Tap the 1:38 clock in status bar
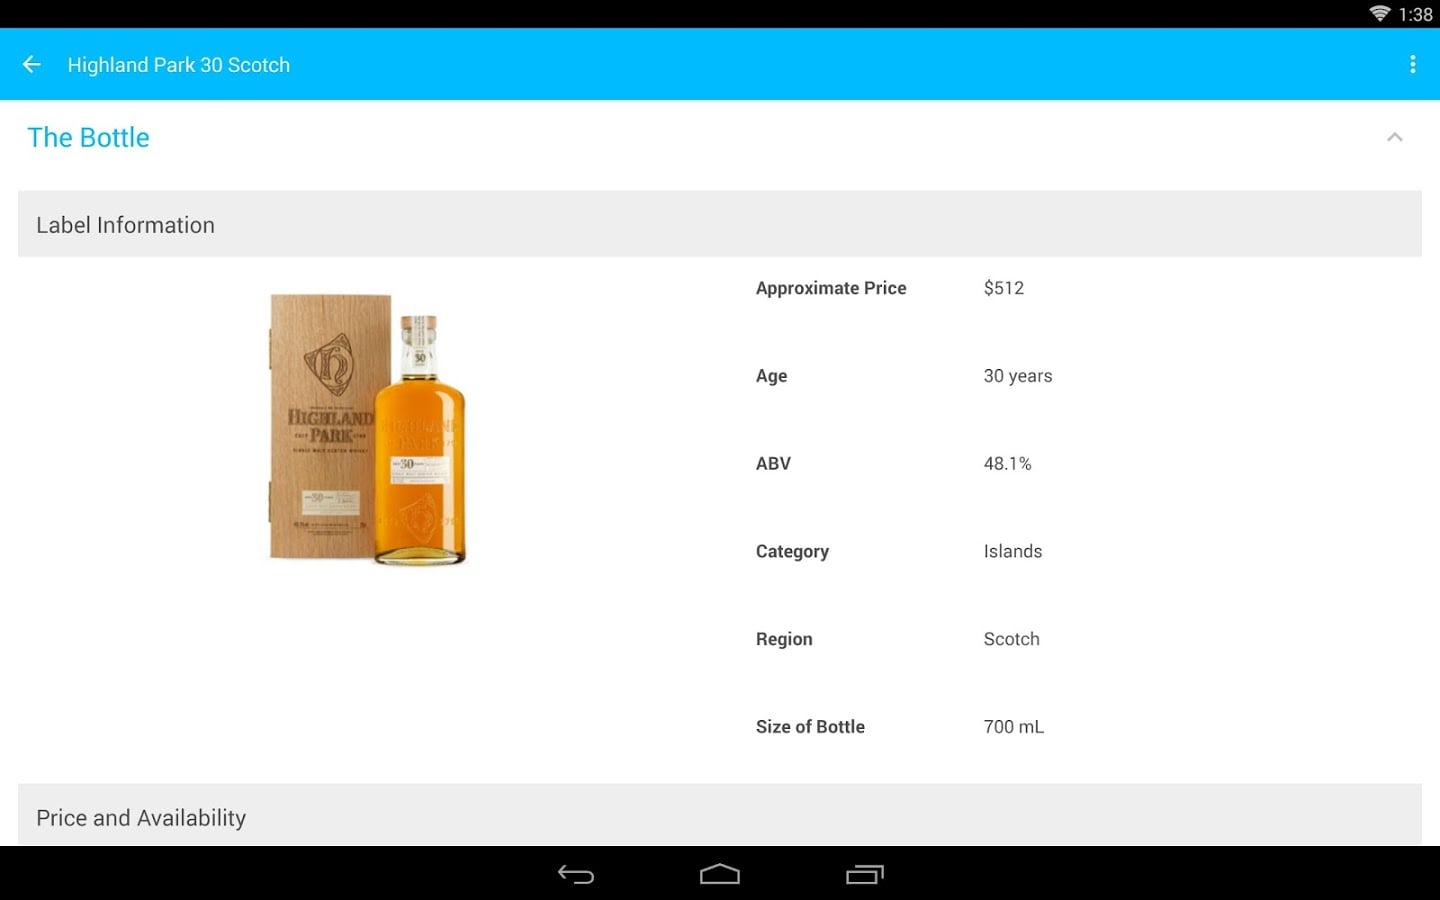 click(1416, 14)
